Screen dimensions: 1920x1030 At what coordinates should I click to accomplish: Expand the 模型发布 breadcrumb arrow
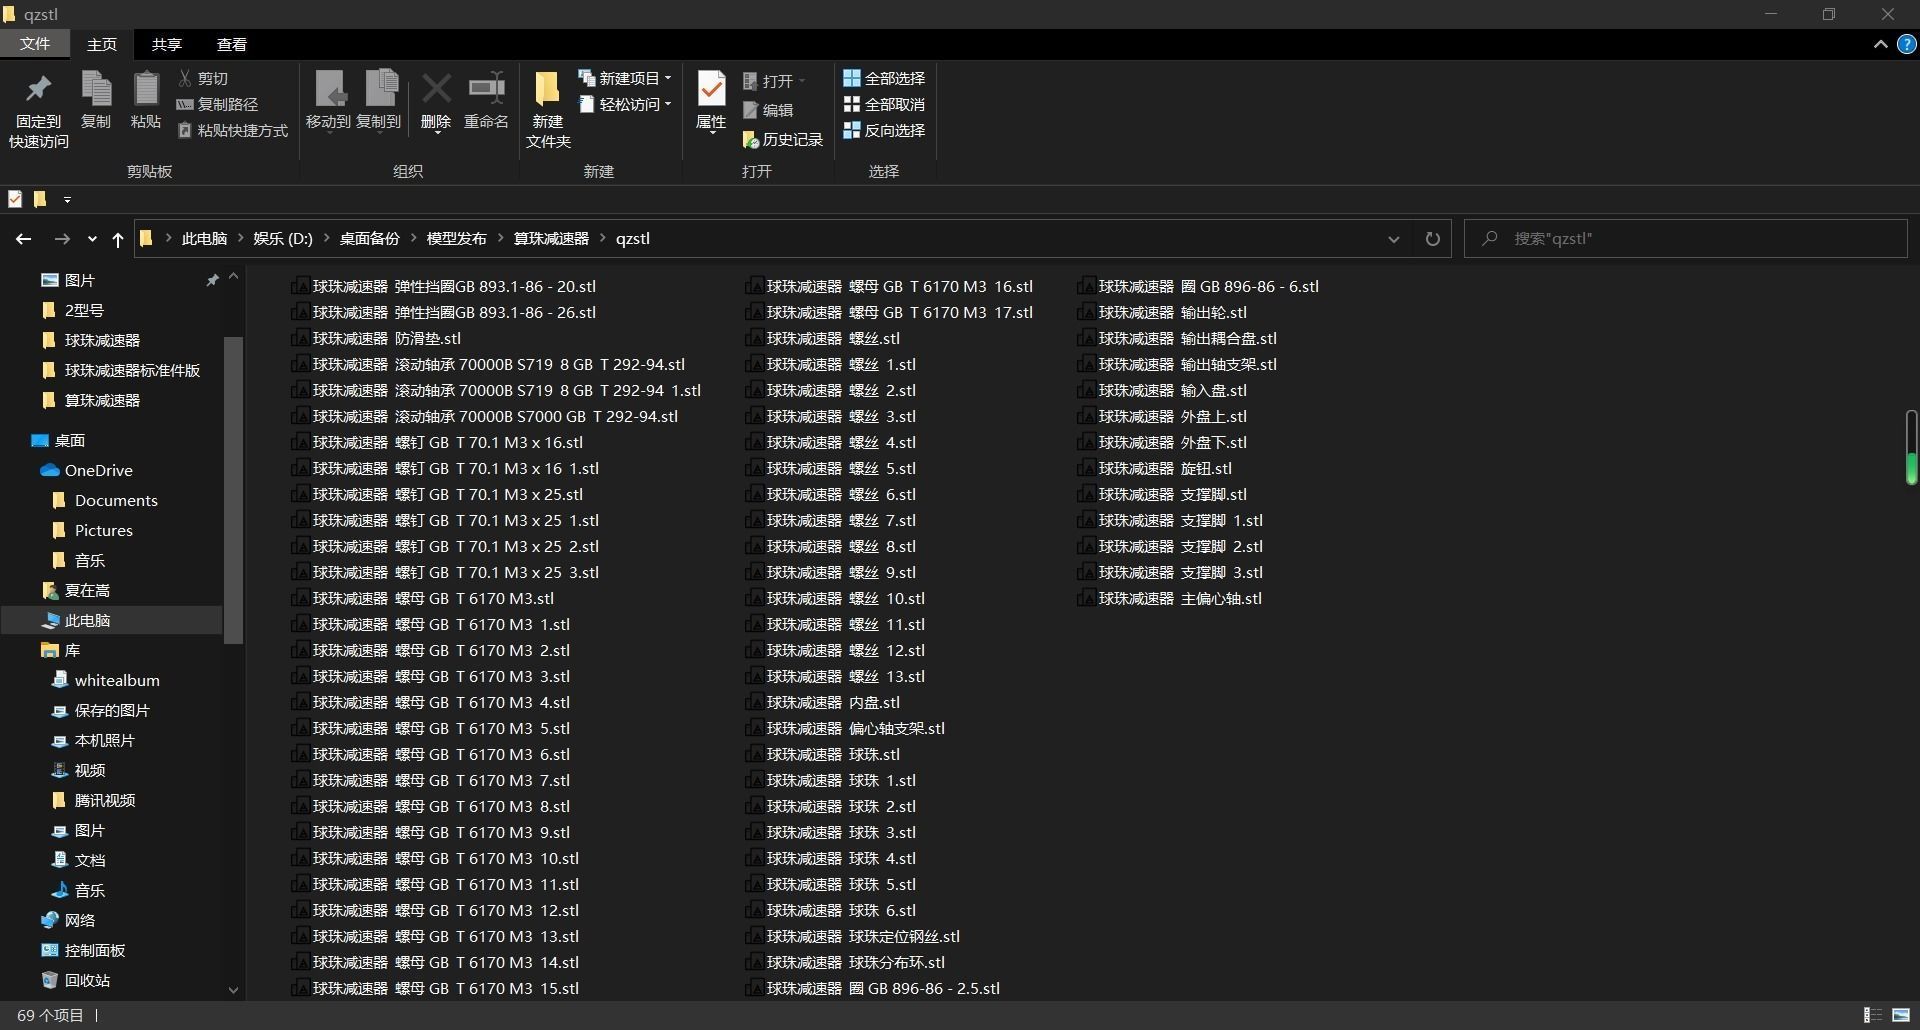500,239
